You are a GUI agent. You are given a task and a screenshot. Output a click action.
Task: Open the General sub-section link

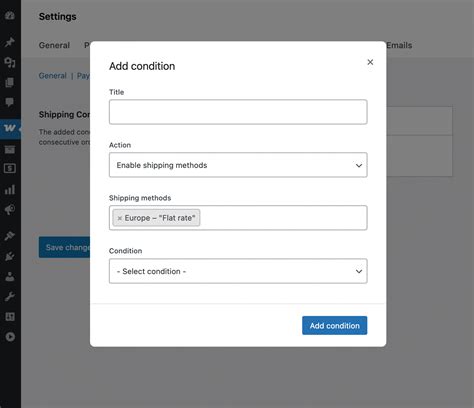pos(52,76)
